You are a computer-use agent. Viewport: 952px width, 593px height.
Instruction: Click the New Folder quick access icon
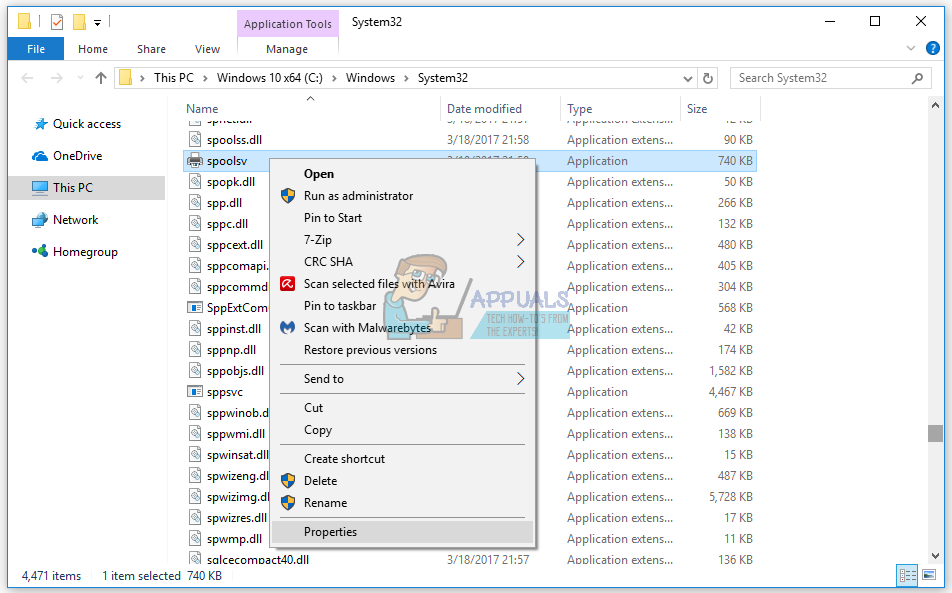pyautogui.click(x=79, y=22)
